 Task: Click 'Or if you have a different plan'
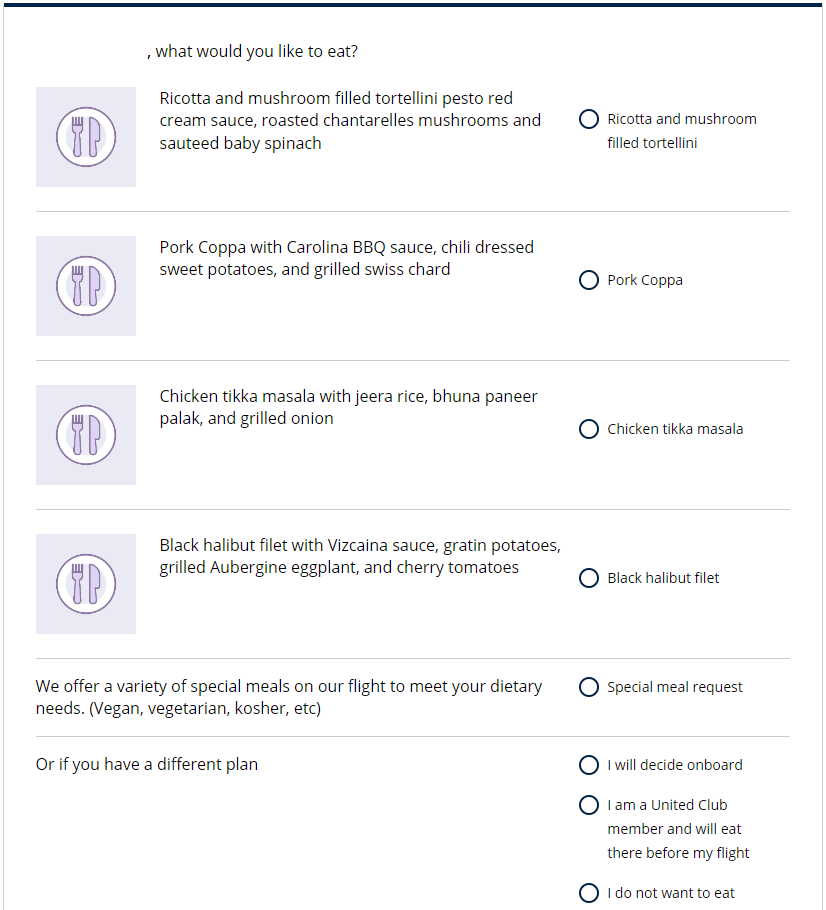pos(147,764)
